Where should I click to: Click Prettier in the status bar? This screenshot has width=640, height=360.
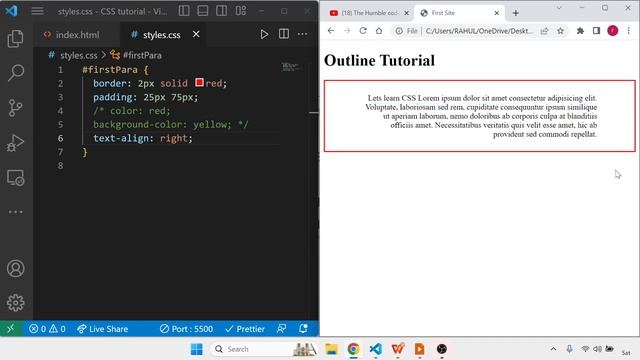coord(245,329)
